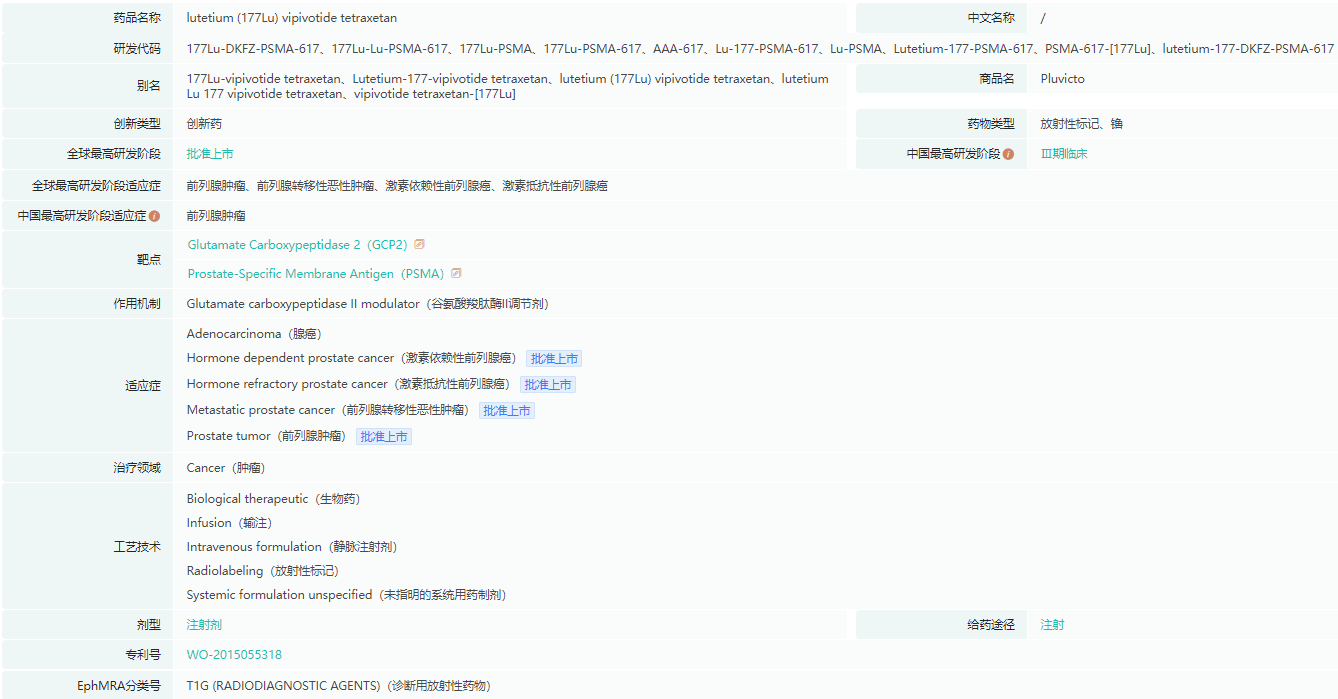
Task: Click III期临床 China phase link
Action: click(1064, 154)
